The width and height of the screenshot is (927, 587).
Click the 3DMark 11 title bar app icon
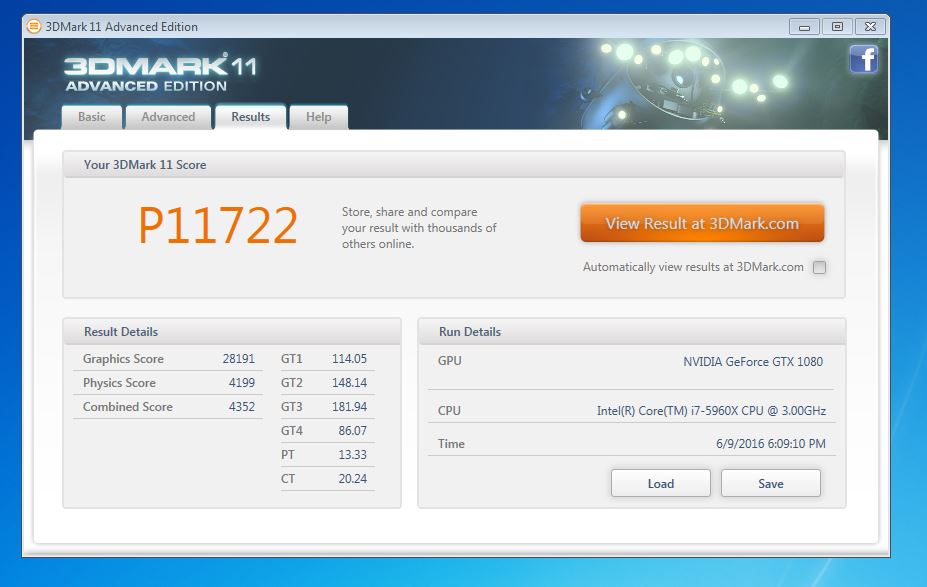(x=34, y=27)
